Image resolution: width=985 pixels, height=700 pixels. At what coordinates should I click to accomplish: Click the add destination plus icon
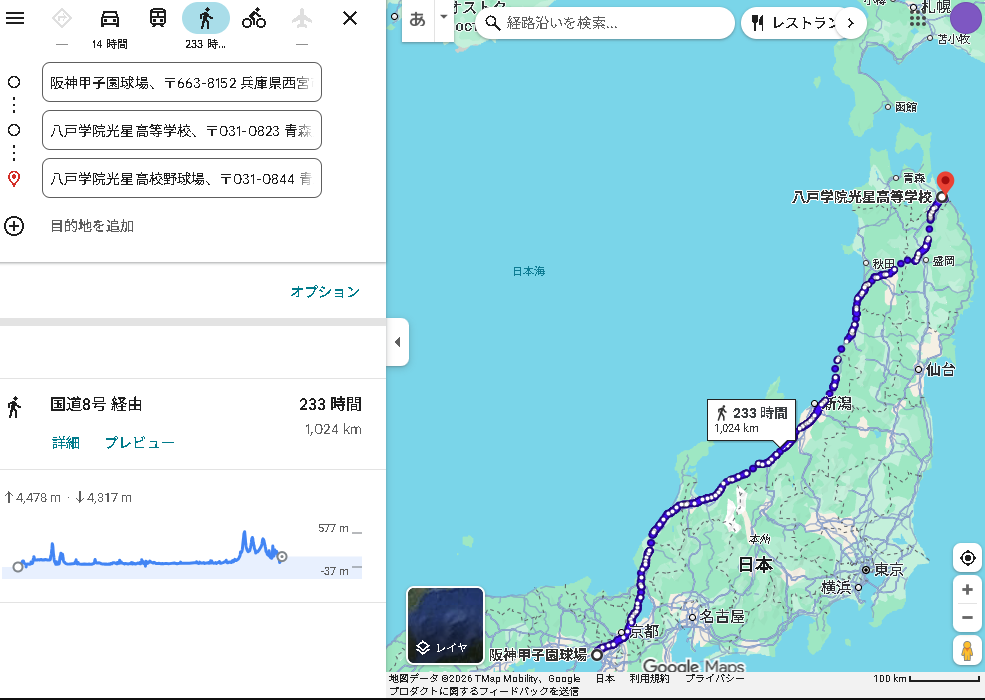[x=14, y=226]
